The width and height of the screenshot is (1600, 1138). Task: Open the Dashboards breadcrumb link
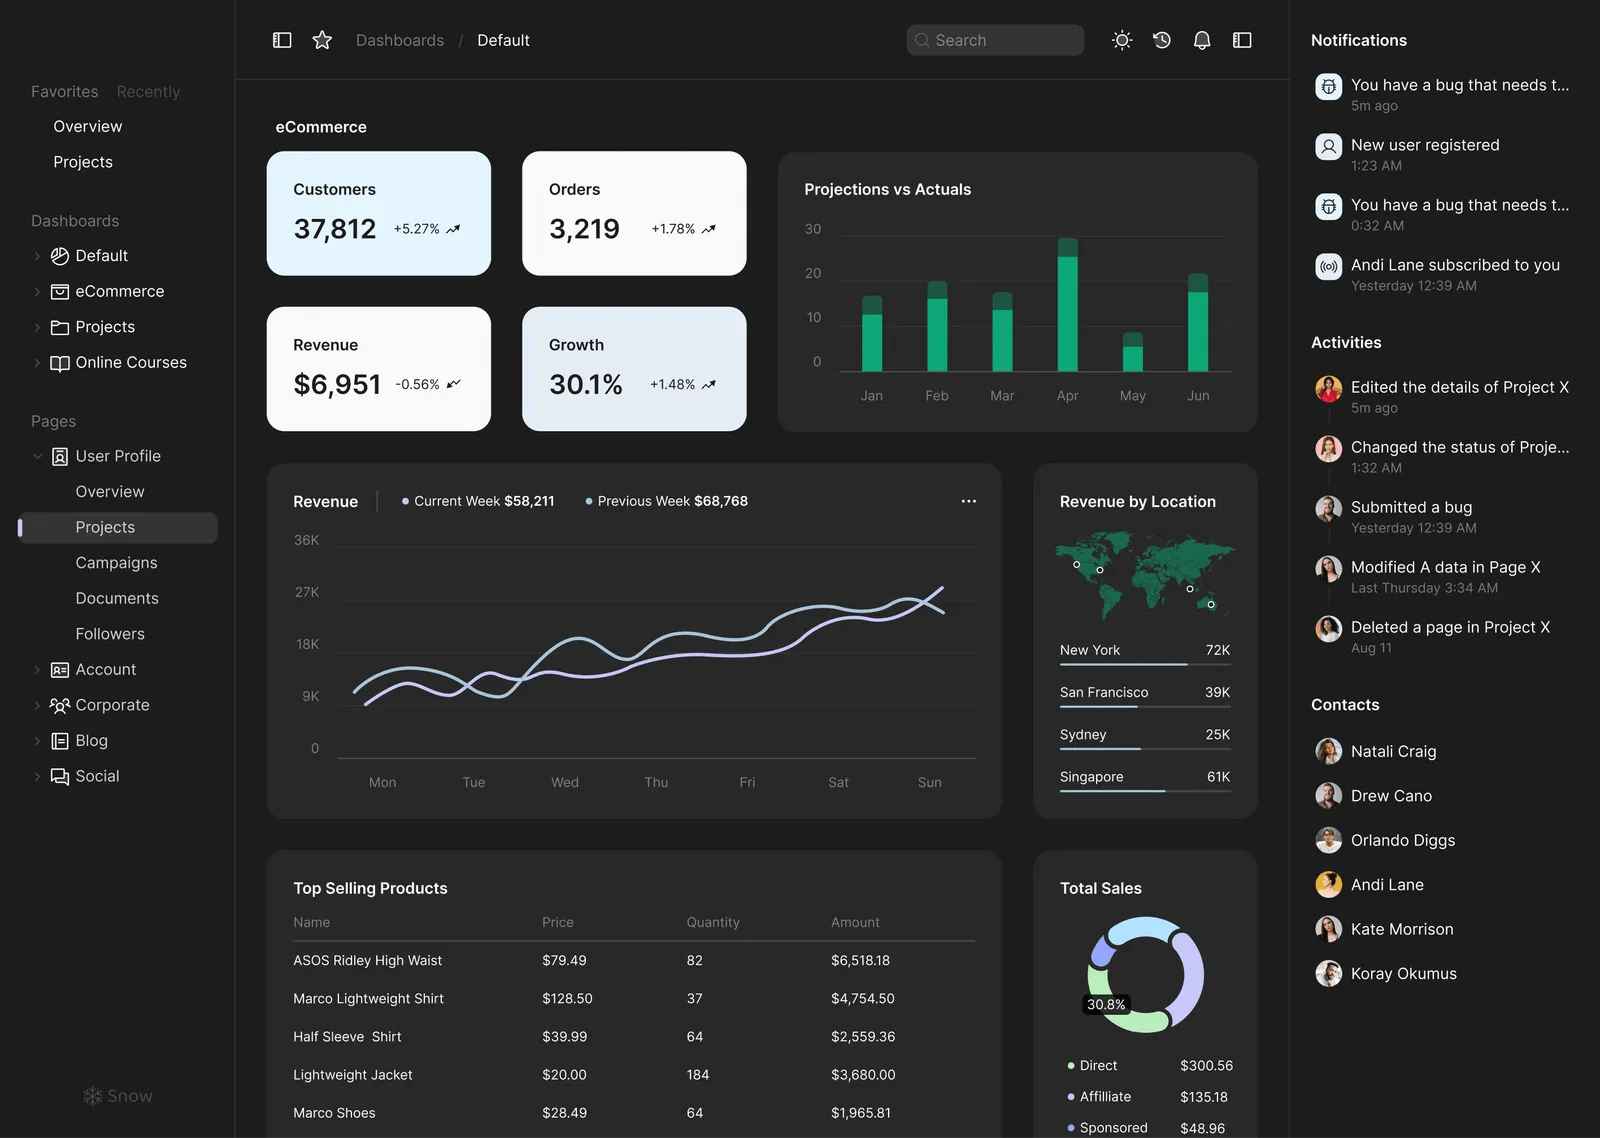[x=400, y=40]
